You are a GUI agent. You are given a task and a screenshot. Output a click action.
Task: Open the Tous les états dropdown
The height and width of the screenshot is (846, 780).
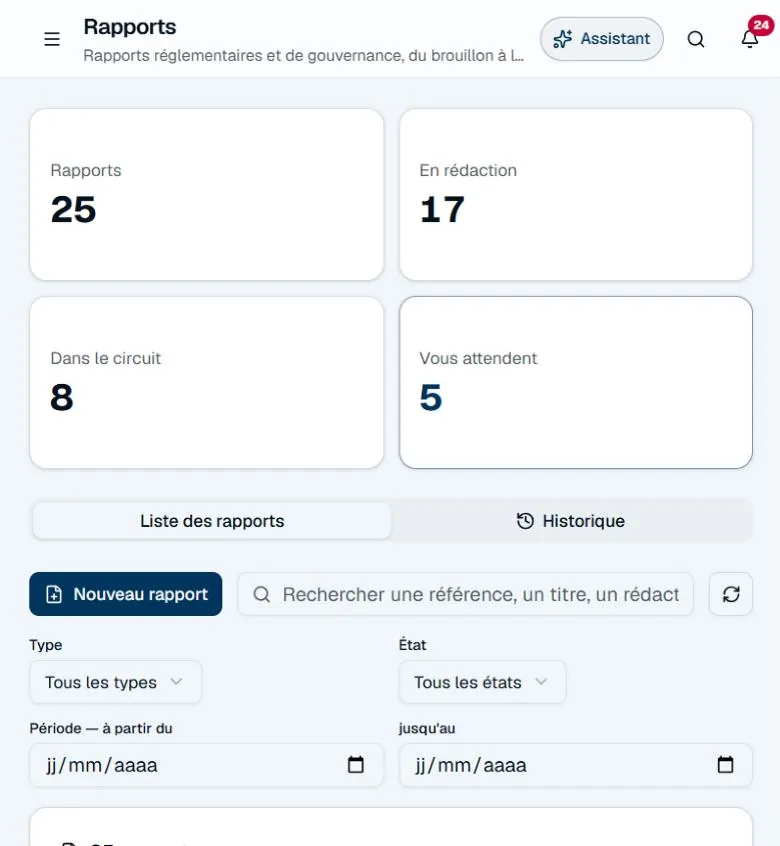click(482, 682)
